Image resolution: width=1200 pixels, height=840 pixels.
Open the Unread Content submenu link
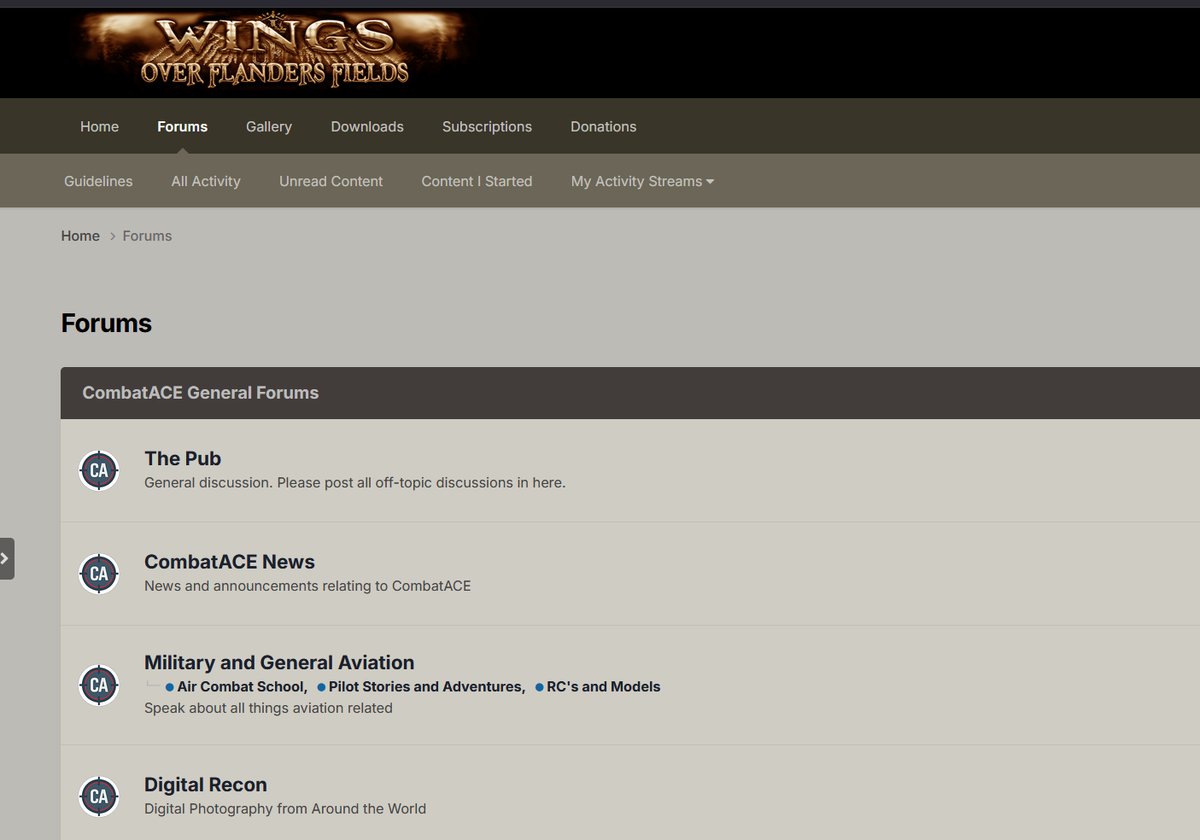coord(331,181)
